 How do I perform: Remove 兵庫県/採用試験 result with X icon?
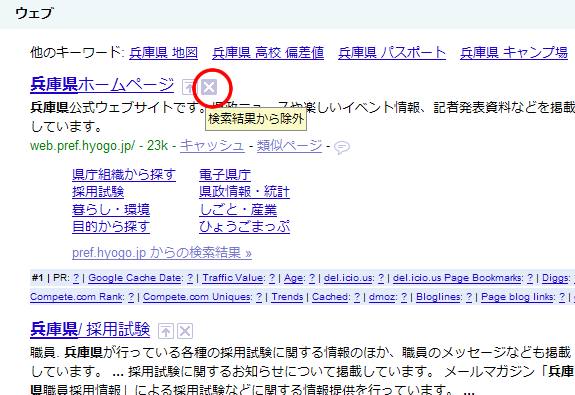185,331
